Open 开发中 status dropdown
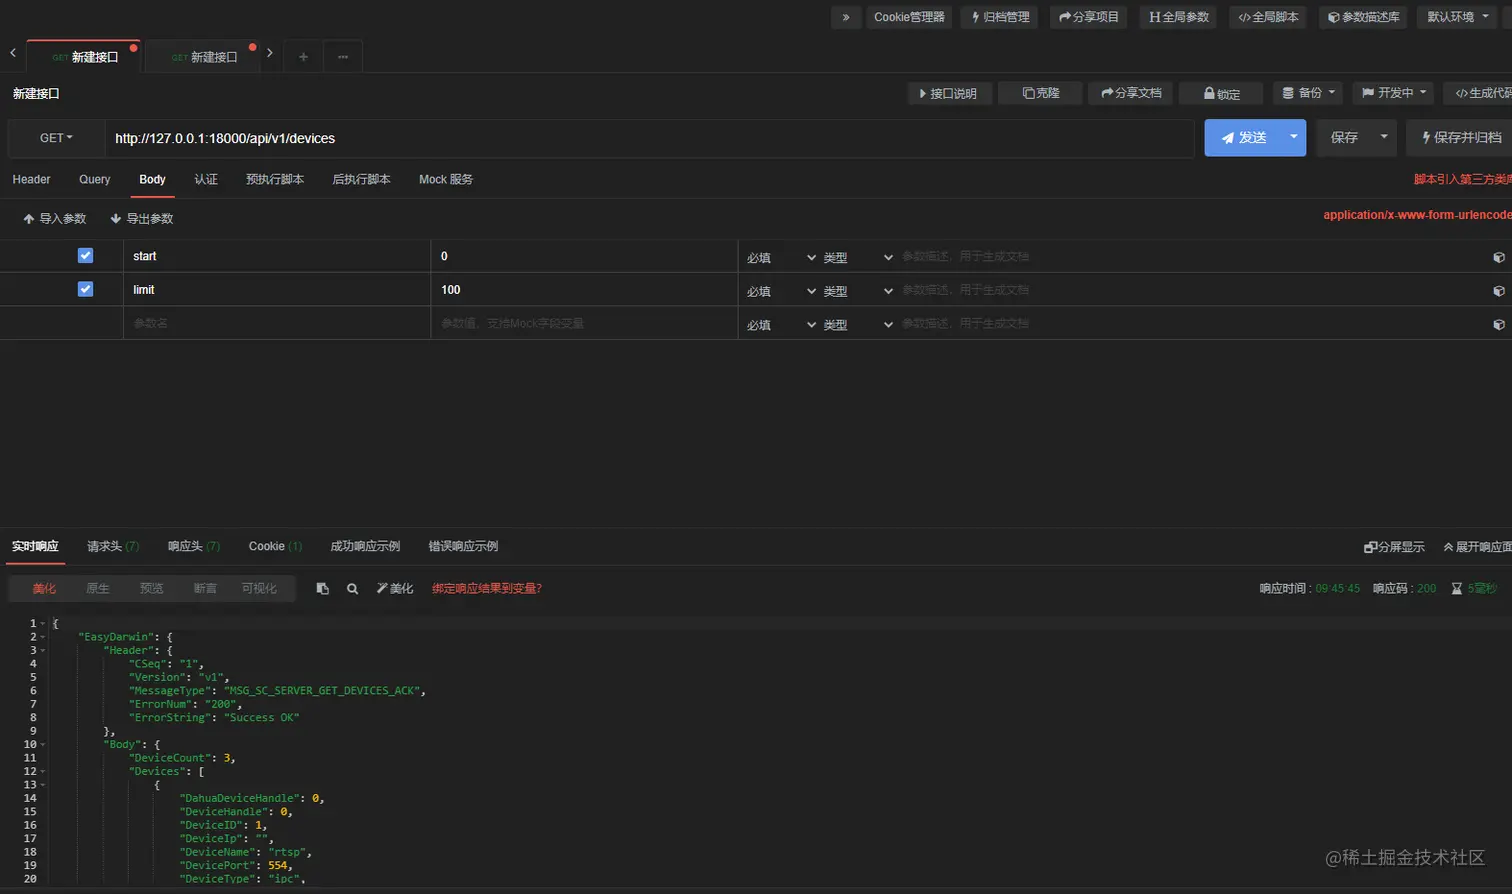Image resolution: width=1512 pixels, height=894 pixels. pyautogui.click(x=1393, y=93)
